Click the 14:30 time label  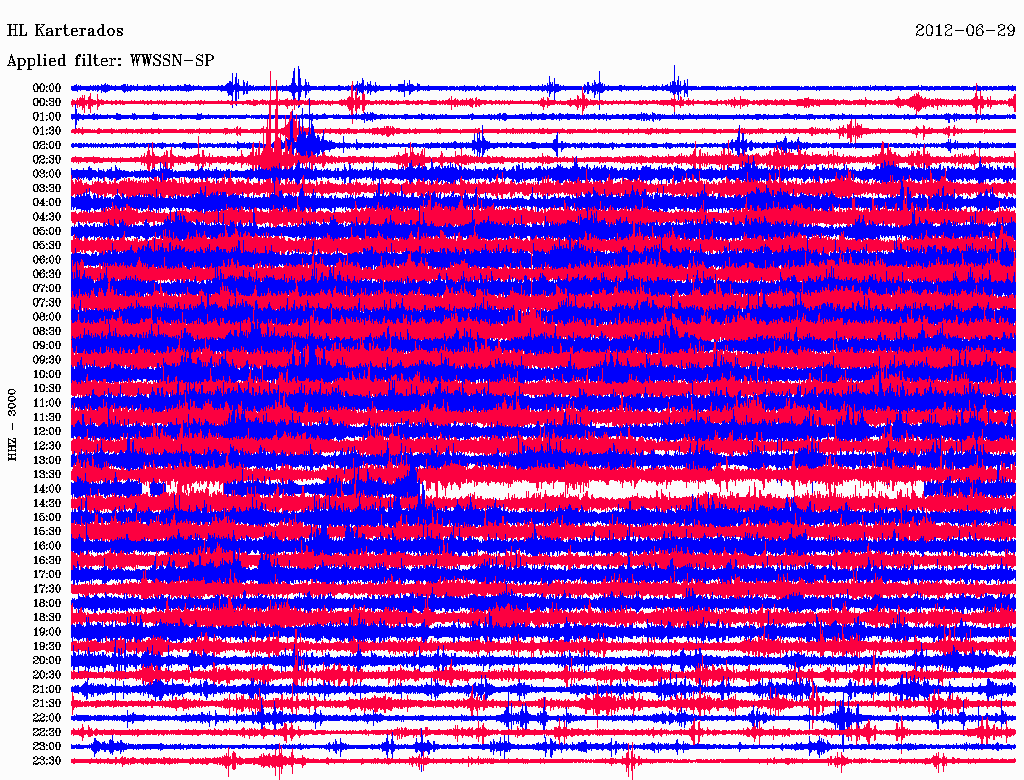point(47,504)
